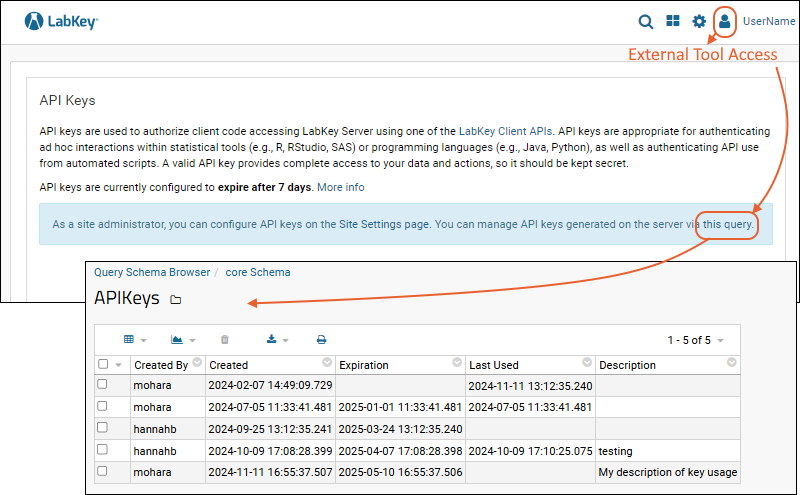800x495 pixels.
Task: Open Created column header menu
Action: point(327,362)
